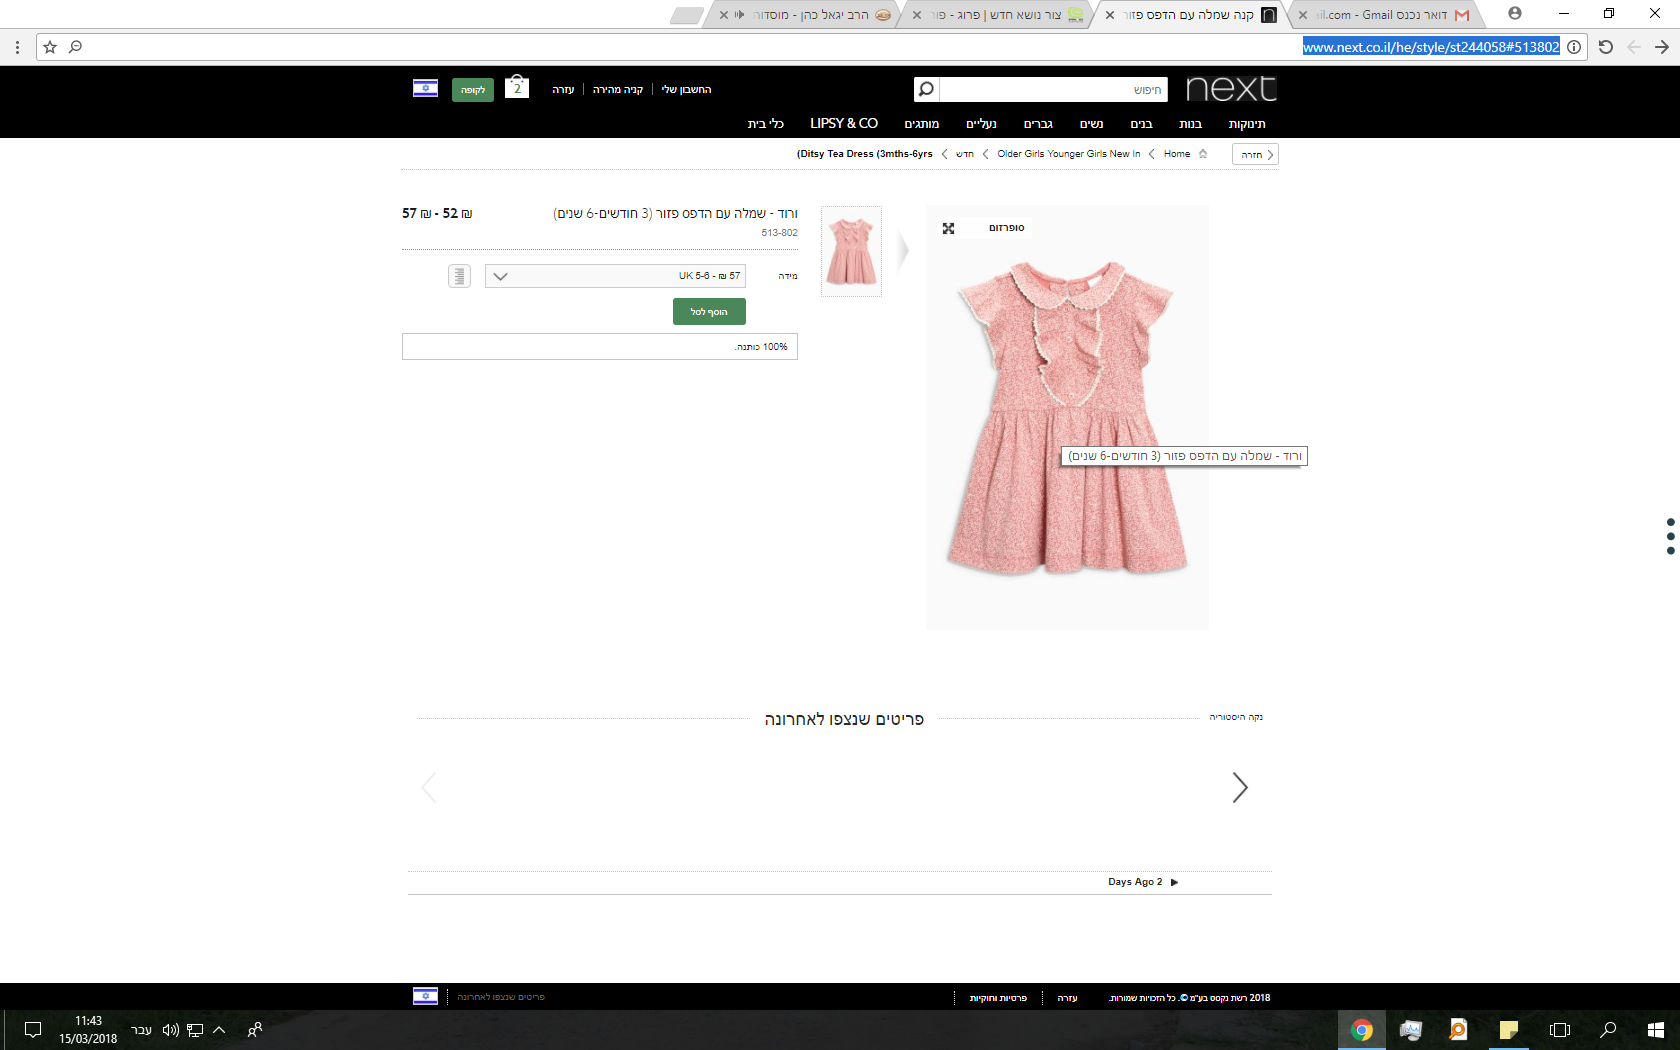Click the Chrome icon on the taskbar
Viewport: 1680px width, 1050px height.
[1362, 1030]
